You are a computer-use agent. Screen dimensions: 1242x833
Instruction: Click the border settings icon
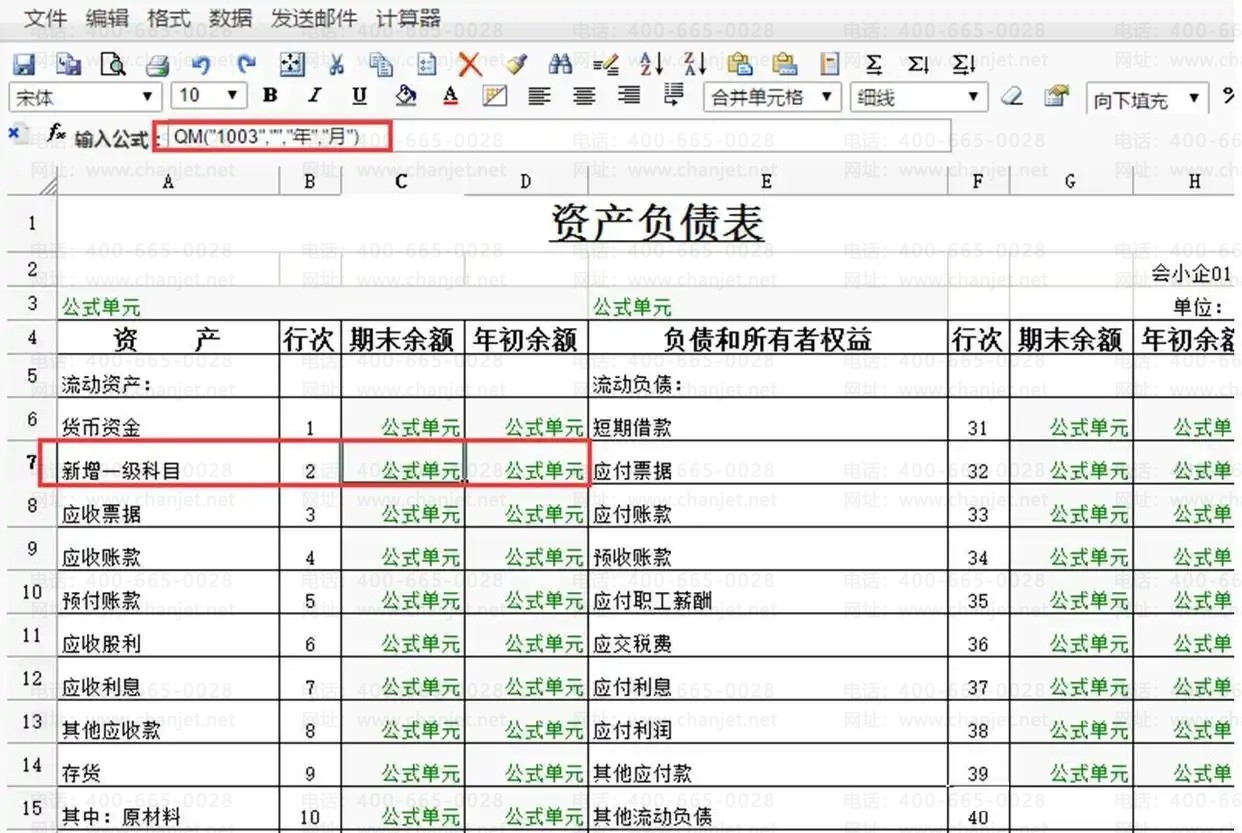[x=494, y=96]
